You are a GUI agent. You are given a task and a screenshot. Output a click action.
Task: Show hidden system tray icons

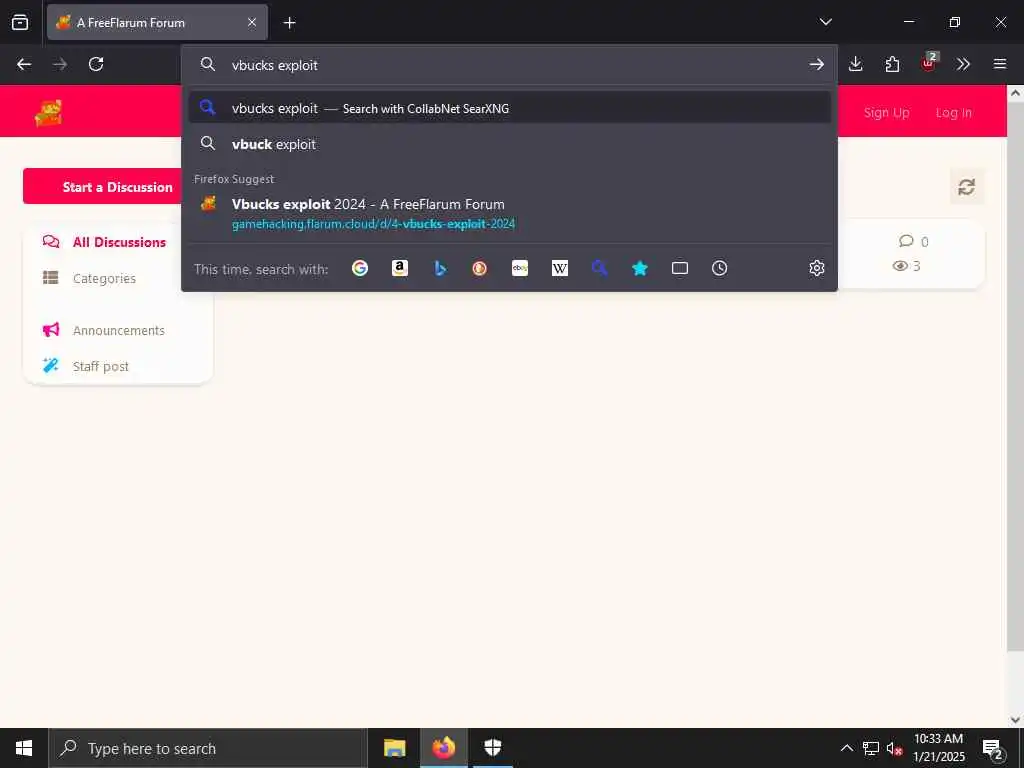pos(846,748)
